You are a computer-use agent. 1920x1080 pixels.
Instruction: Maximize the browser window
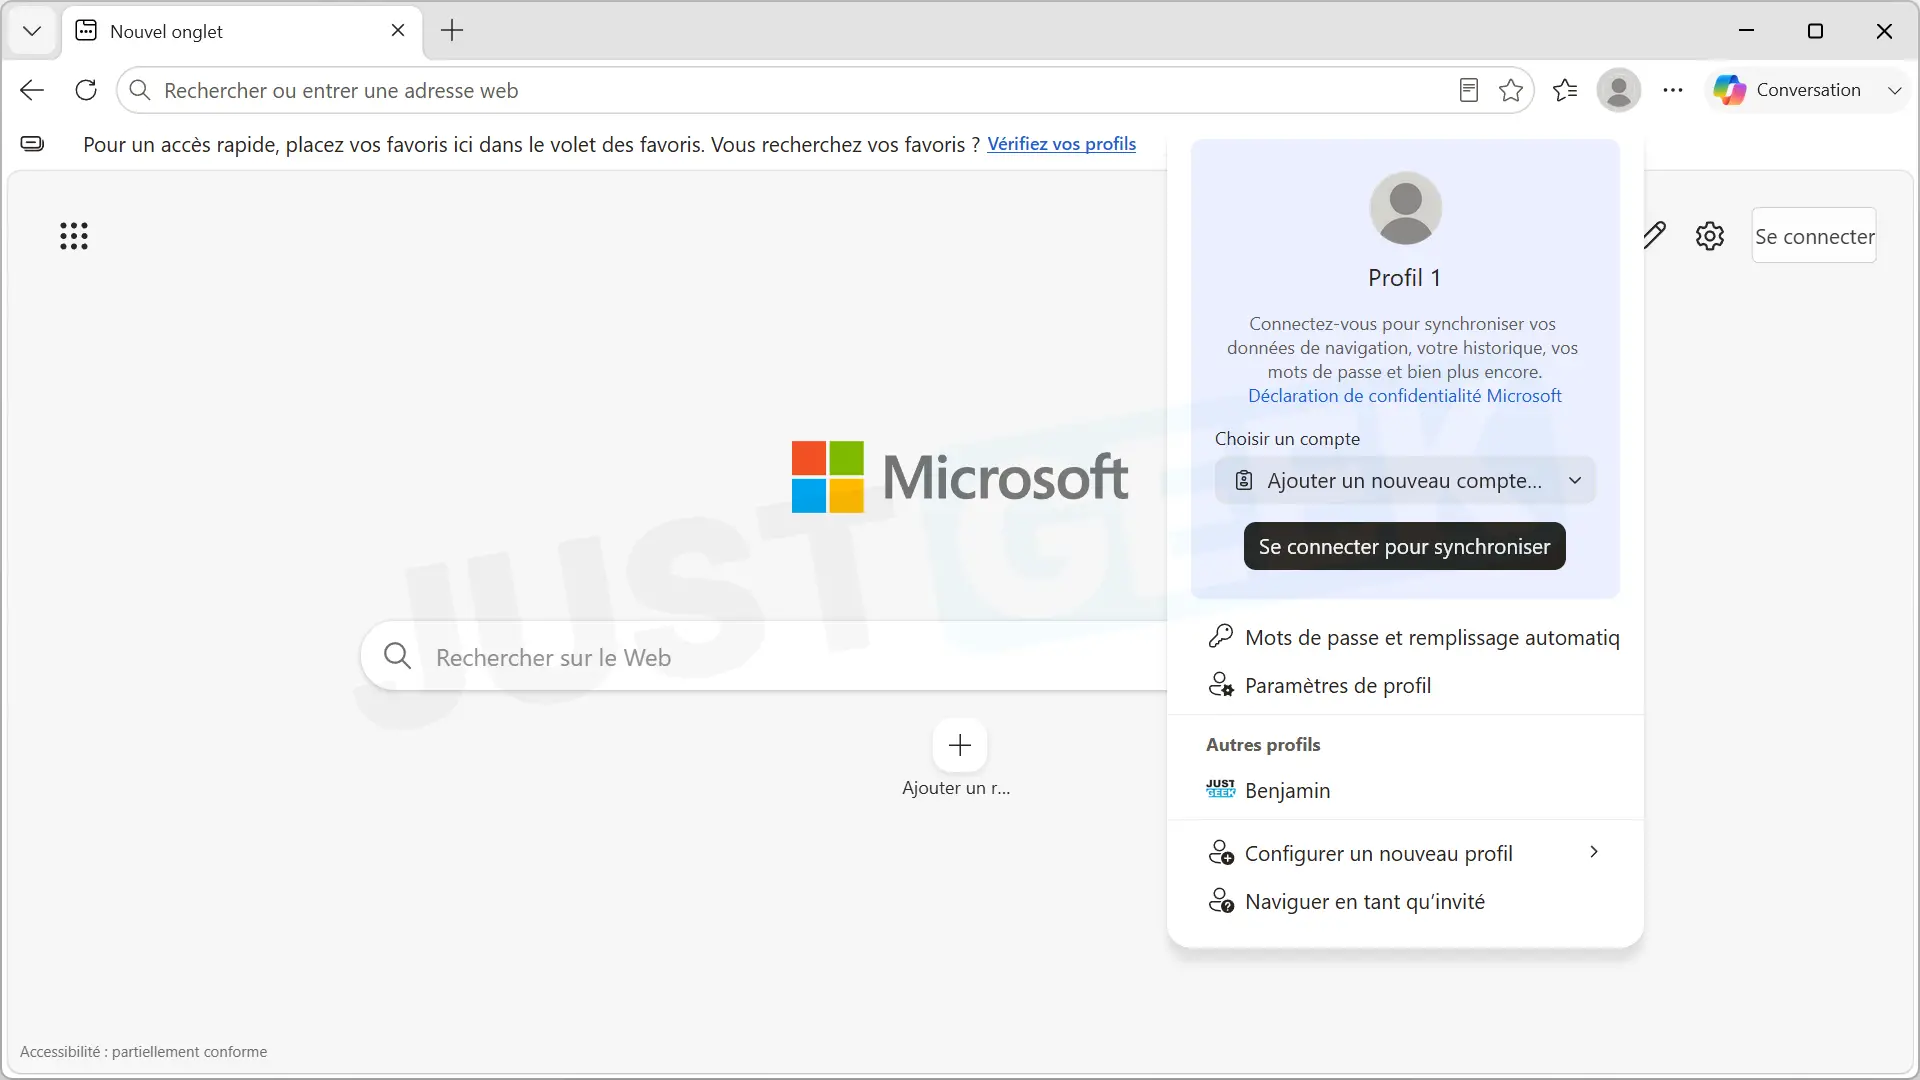pyautogui.click(x=1815, y=31)
